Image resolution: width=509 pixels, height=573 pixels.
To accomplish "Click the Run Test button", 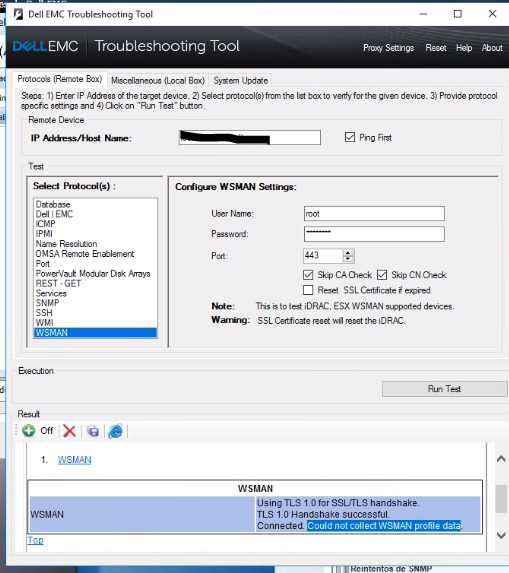I will click(x=444, y=389).
